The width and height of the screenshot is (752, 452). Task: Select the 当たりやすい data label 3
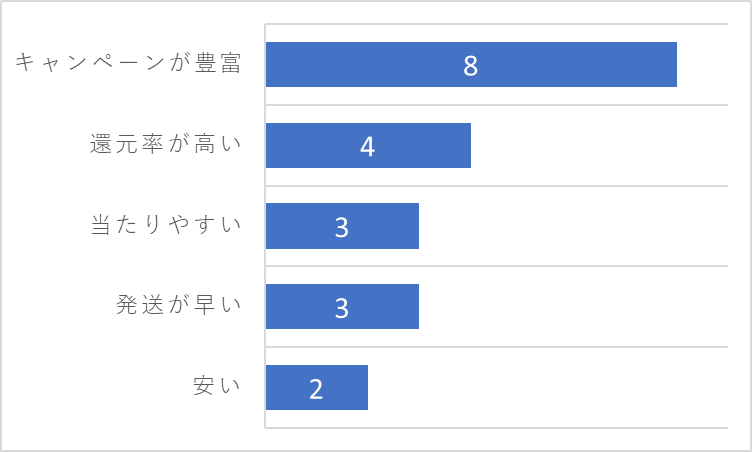pos(341,227)
